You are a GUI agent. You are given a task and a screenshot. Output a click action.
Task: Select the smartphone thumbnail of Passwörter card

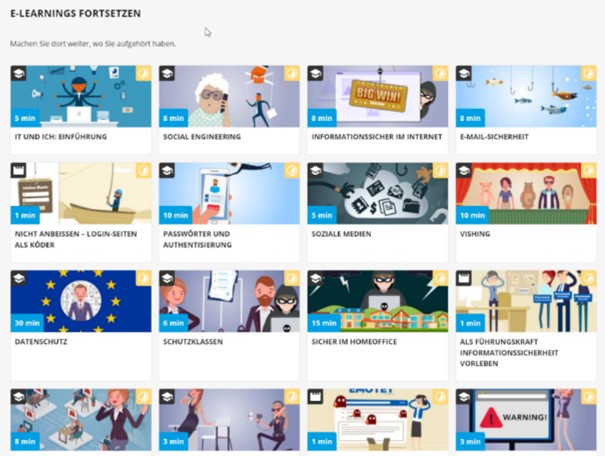point(229,193)
